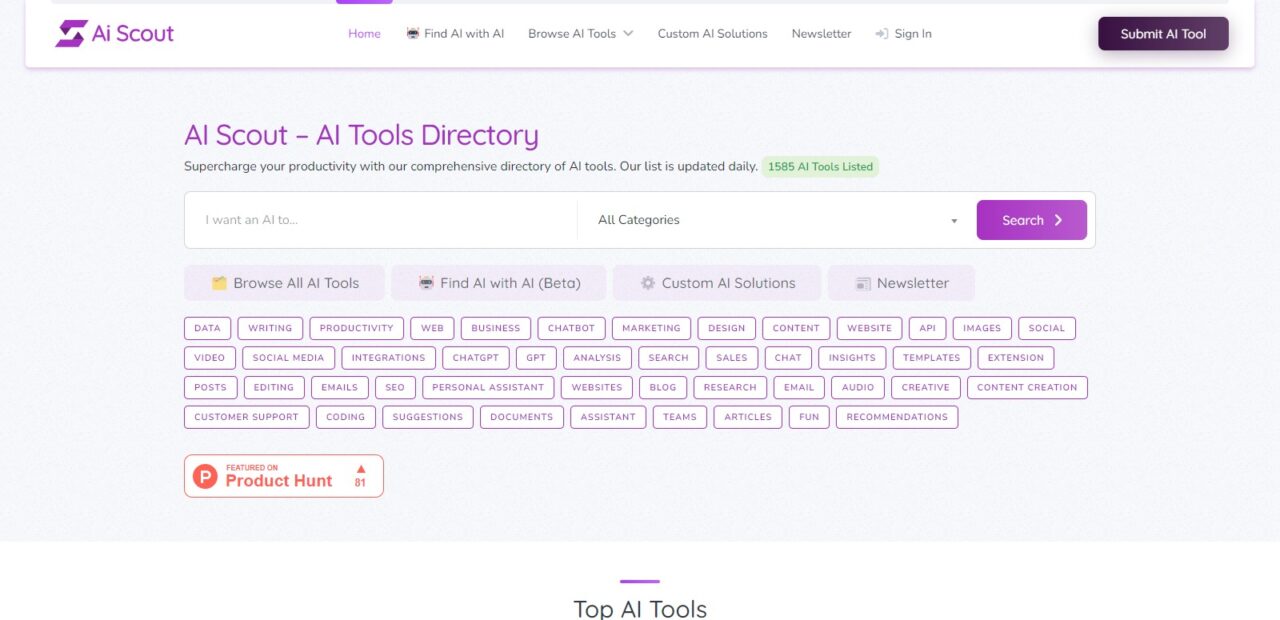1280x620 pixels.
Task: Click the Ai Scout logo
Action: tap(114, 34)
